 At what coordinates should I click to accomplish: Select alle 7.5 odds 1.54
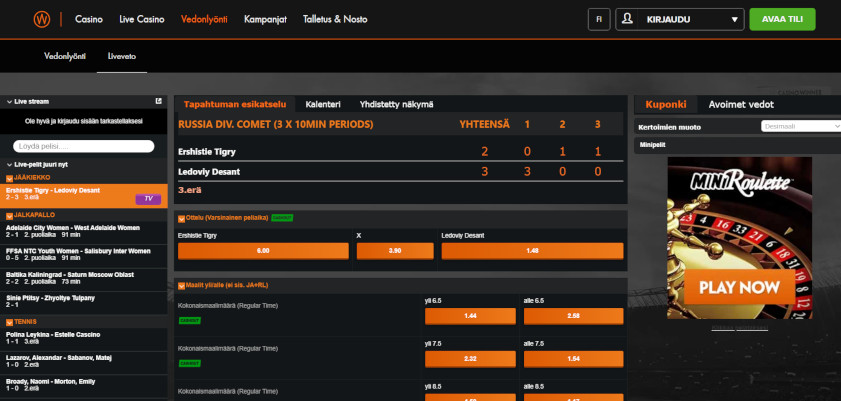[574, 359]
